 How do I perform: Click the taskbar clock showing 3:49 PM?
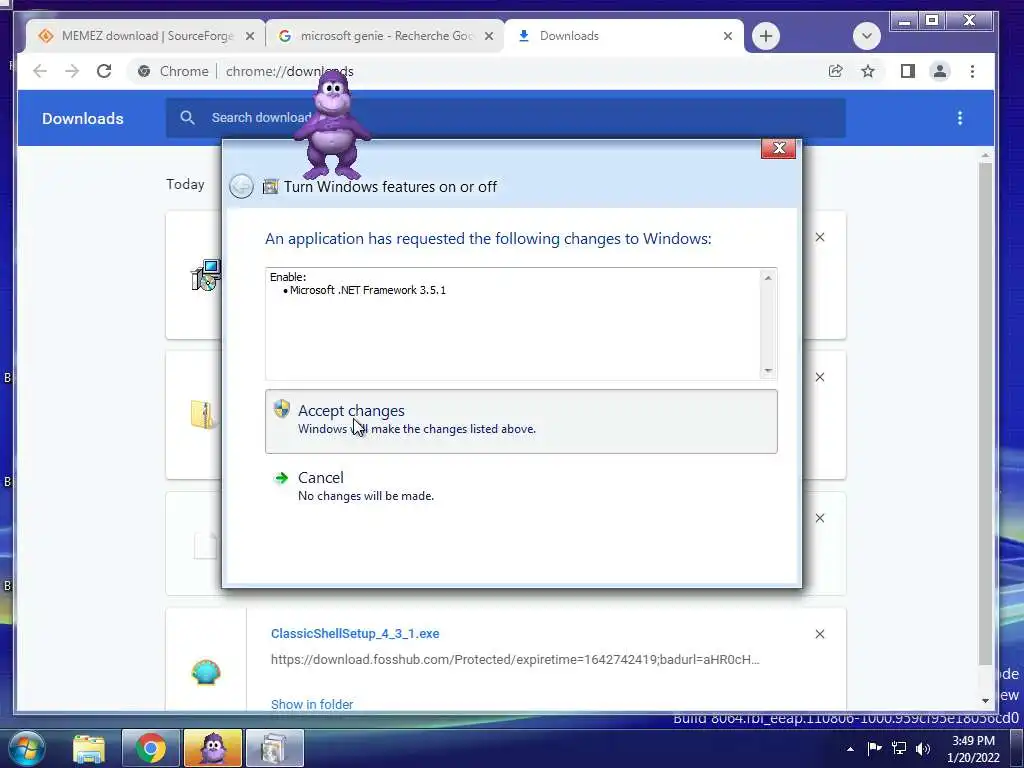[x=973, y=749]
